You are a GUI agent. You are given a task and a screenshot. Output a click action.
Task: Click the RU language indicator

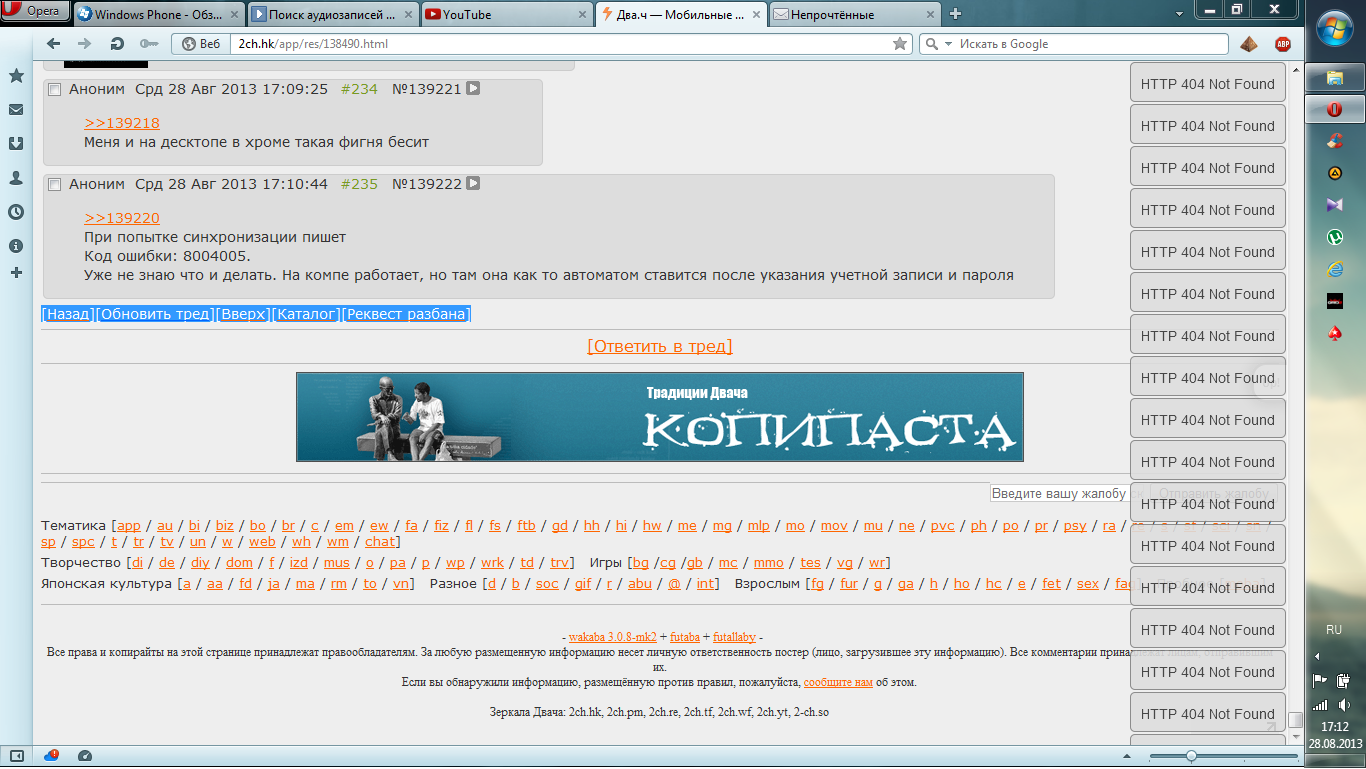(1334, 630)
